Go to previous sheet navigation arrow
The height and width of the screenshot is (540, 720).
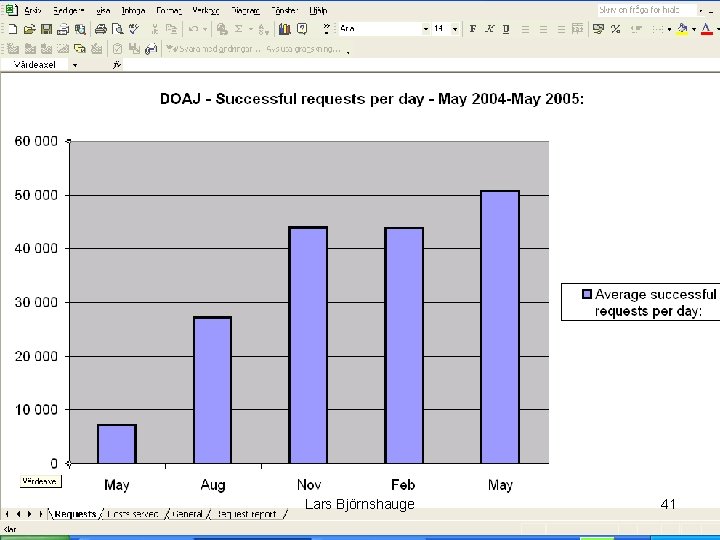(18, 514)
